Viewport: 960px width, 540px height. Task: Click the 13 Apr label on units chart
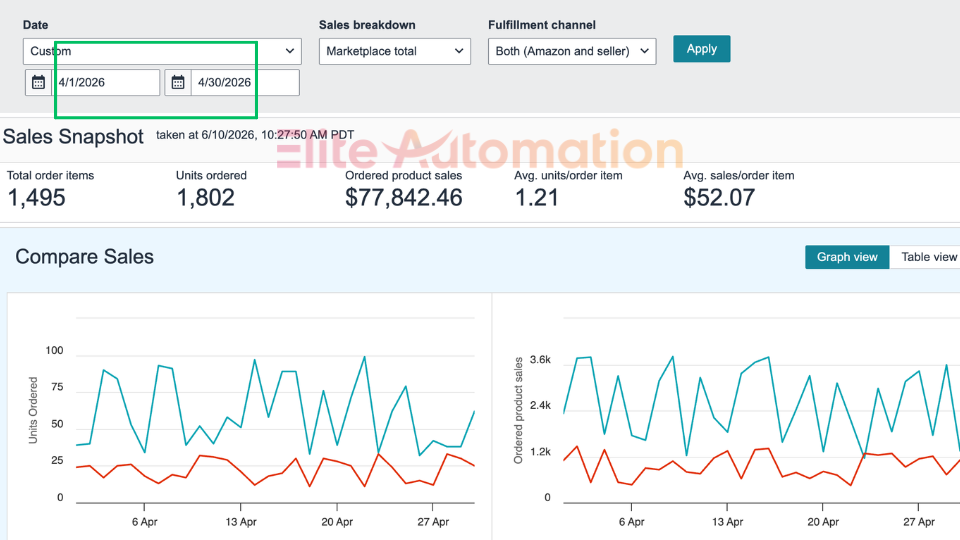[x=241, y=522]
